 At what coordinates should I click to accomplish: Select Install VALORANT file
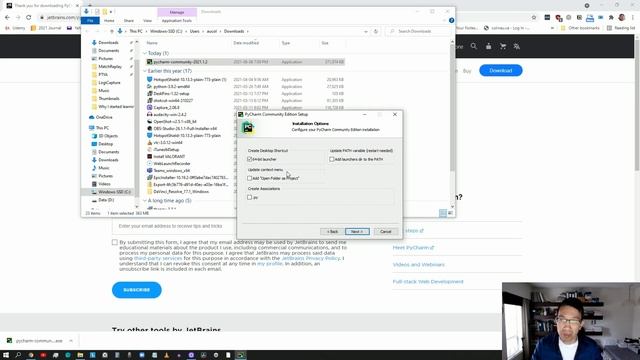pyautogui.click(x=169, y=156)
